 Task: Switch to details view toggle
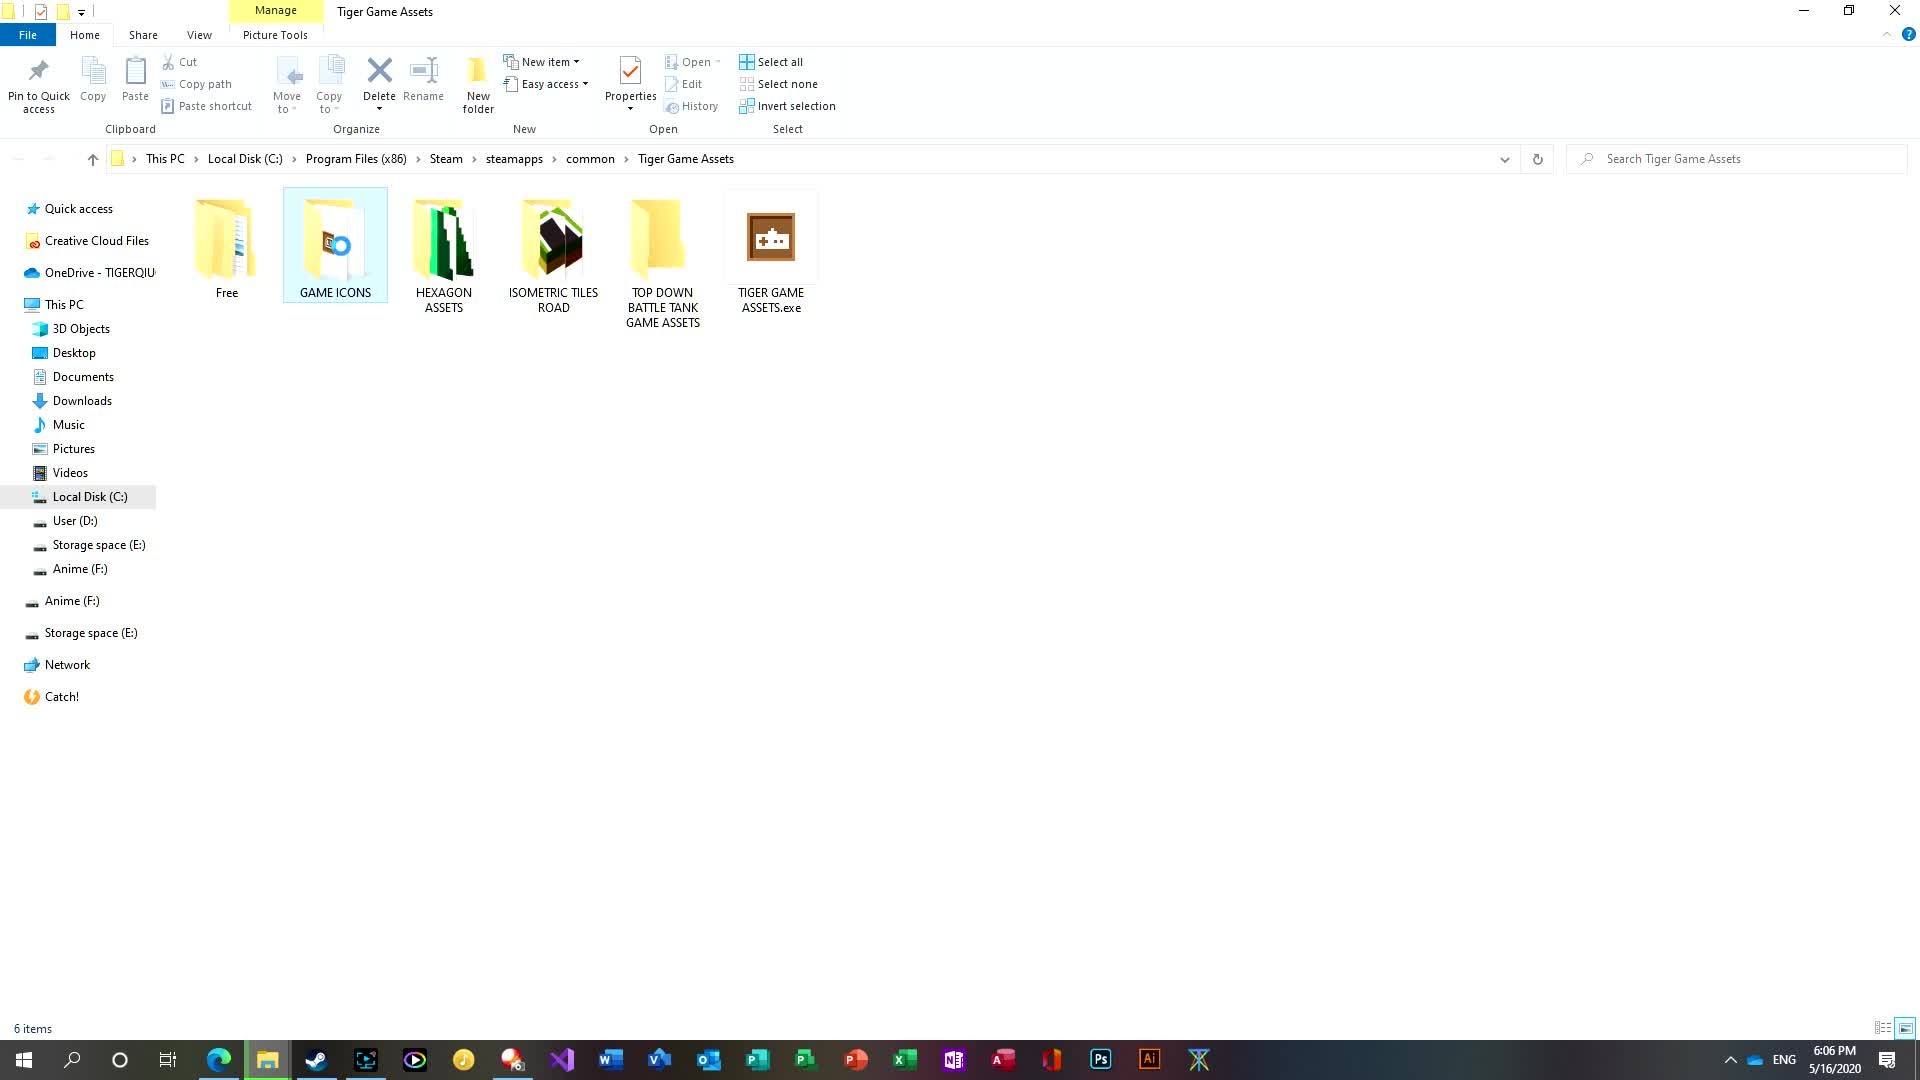click(x=1883, y=1028)
